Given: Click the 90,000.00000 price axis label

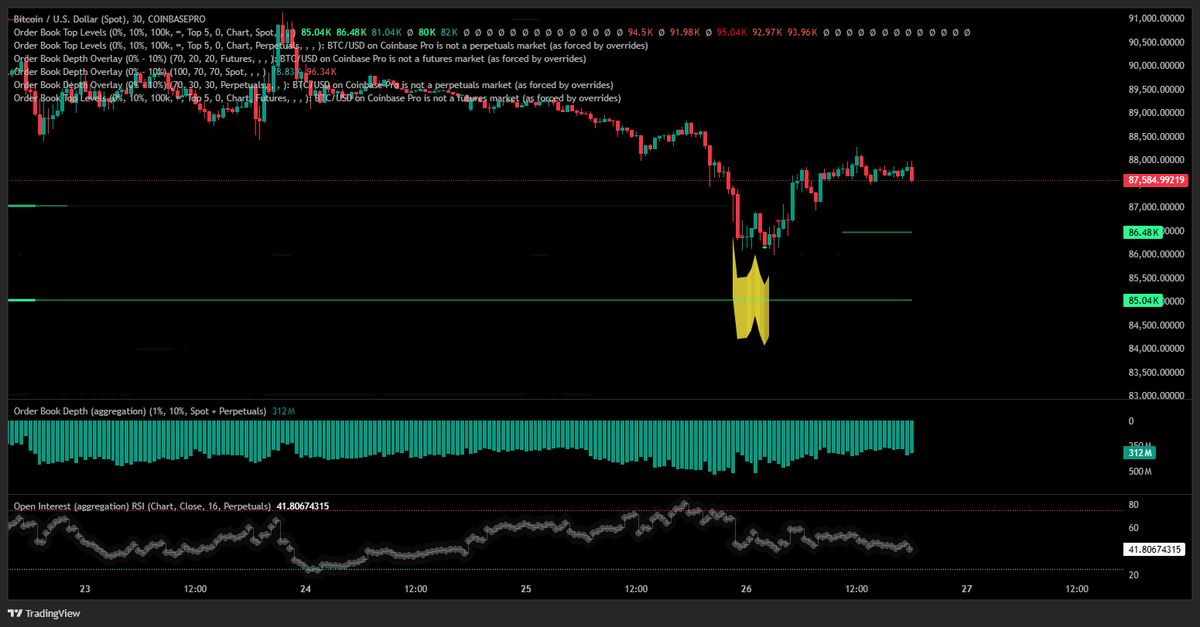Looking at the screenshot, I should (x=1157, y=66).
